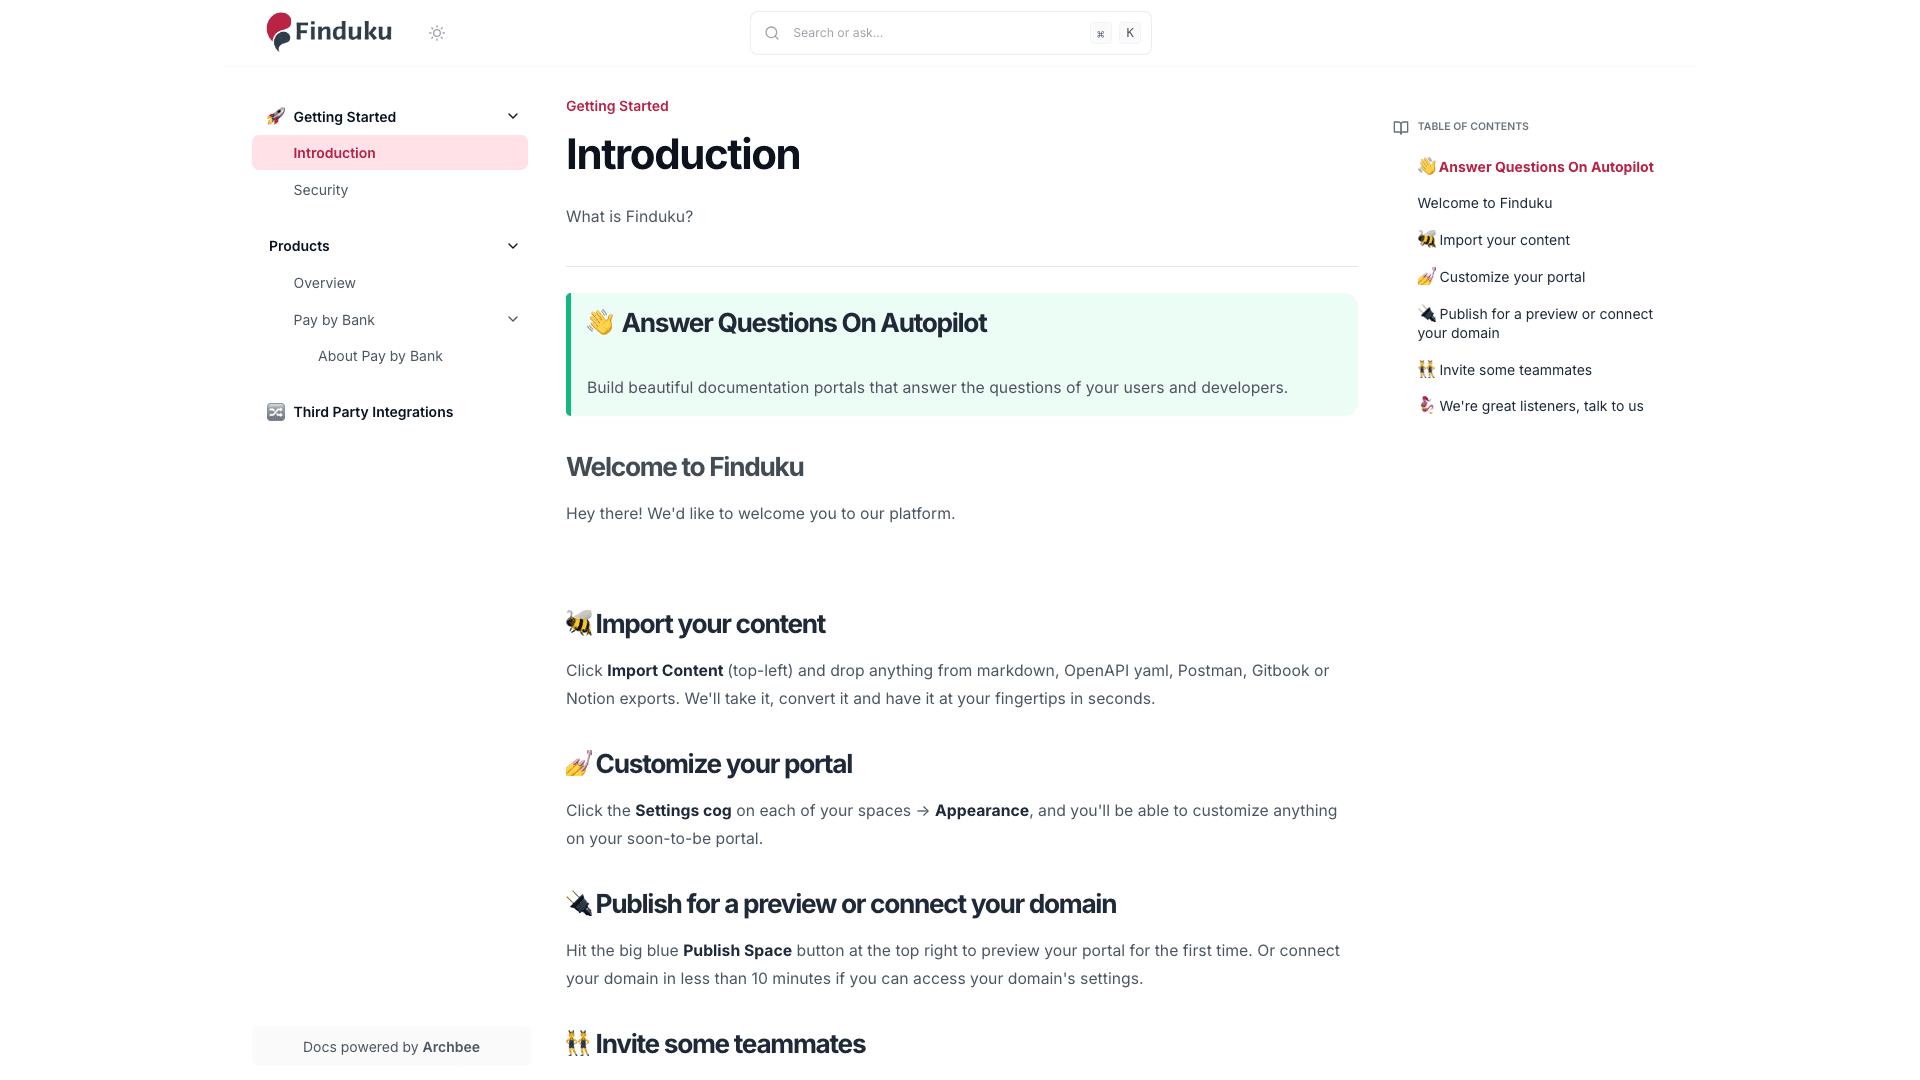Open the Archbee link in footer

click(x=451, y=1047)
